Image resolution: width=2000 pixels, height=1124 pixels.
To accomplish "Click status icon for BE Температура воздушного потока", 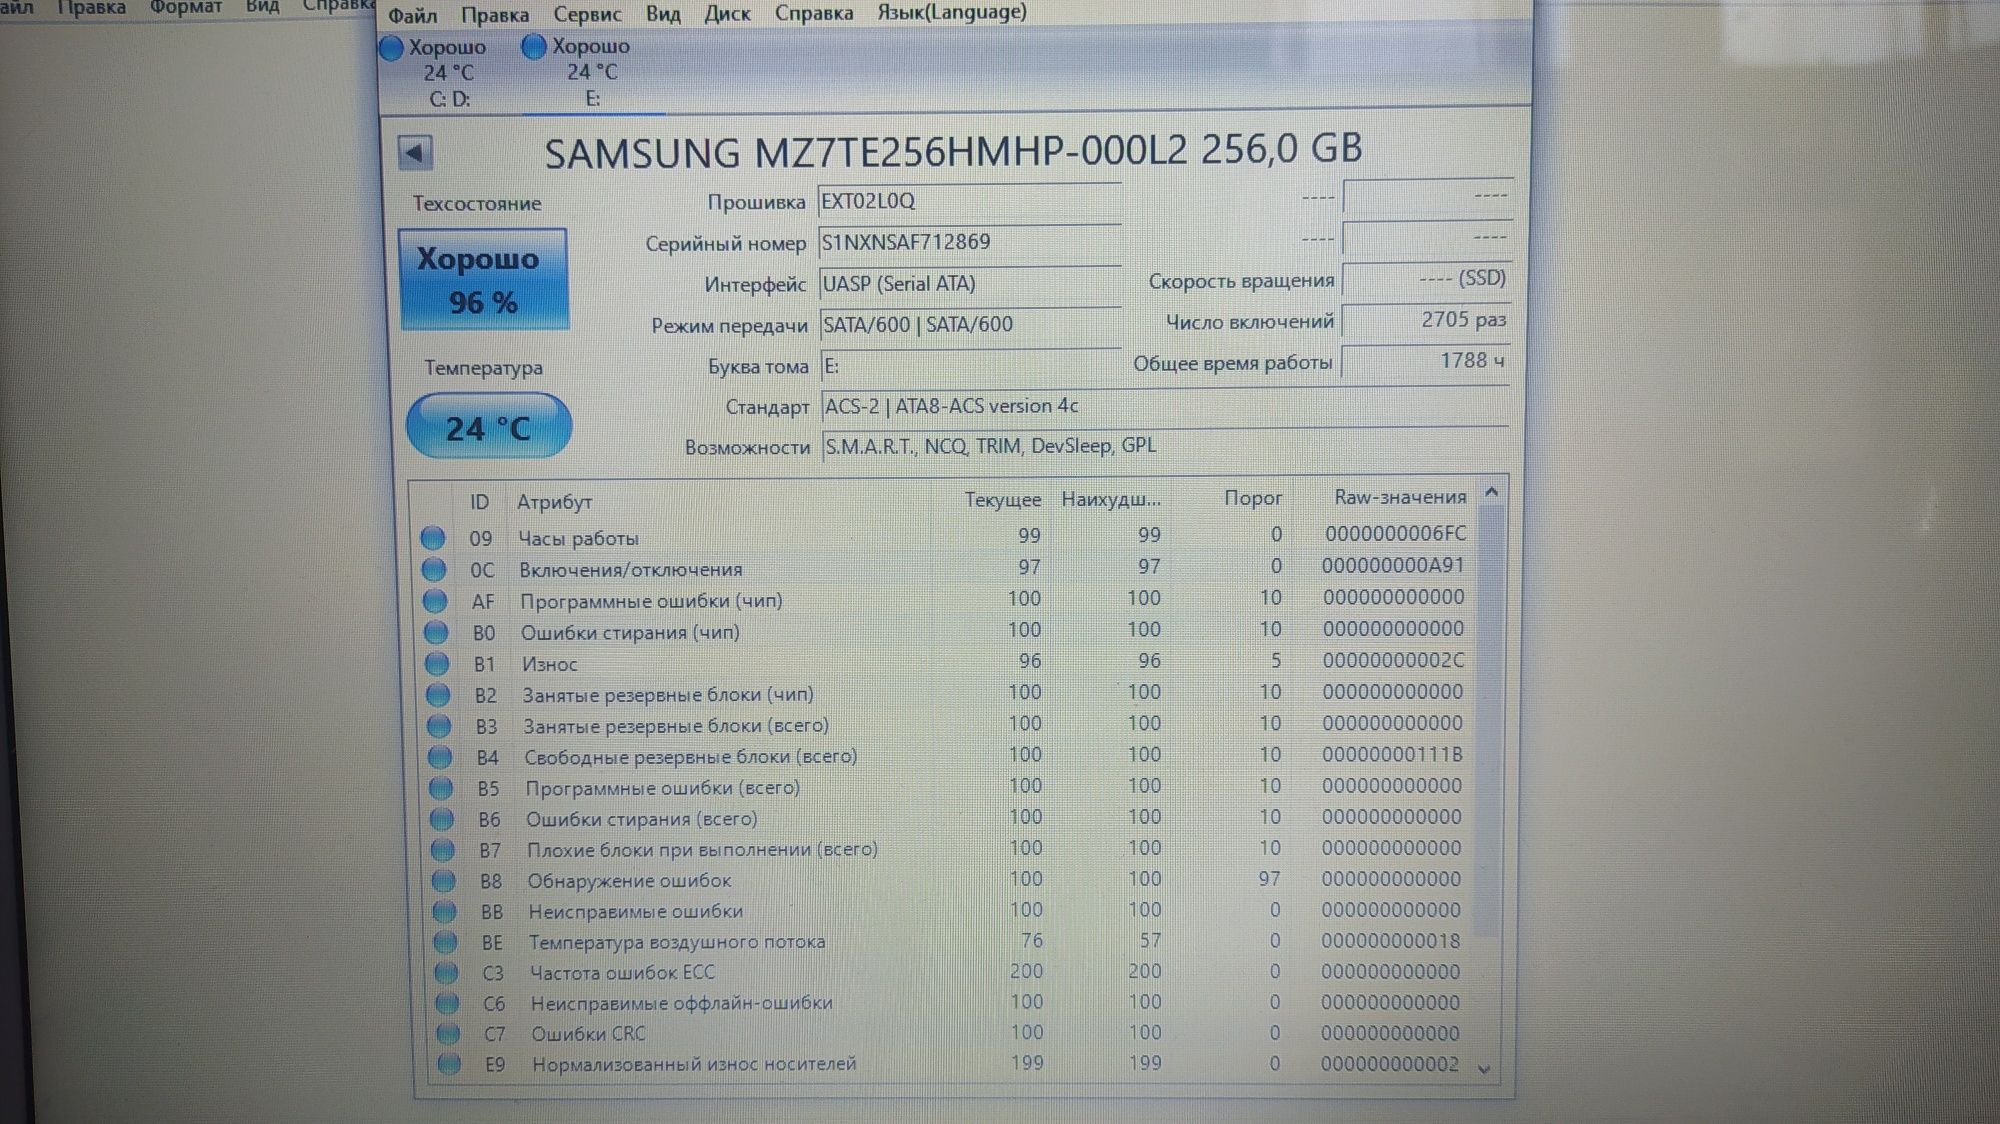I will [446, 942].
